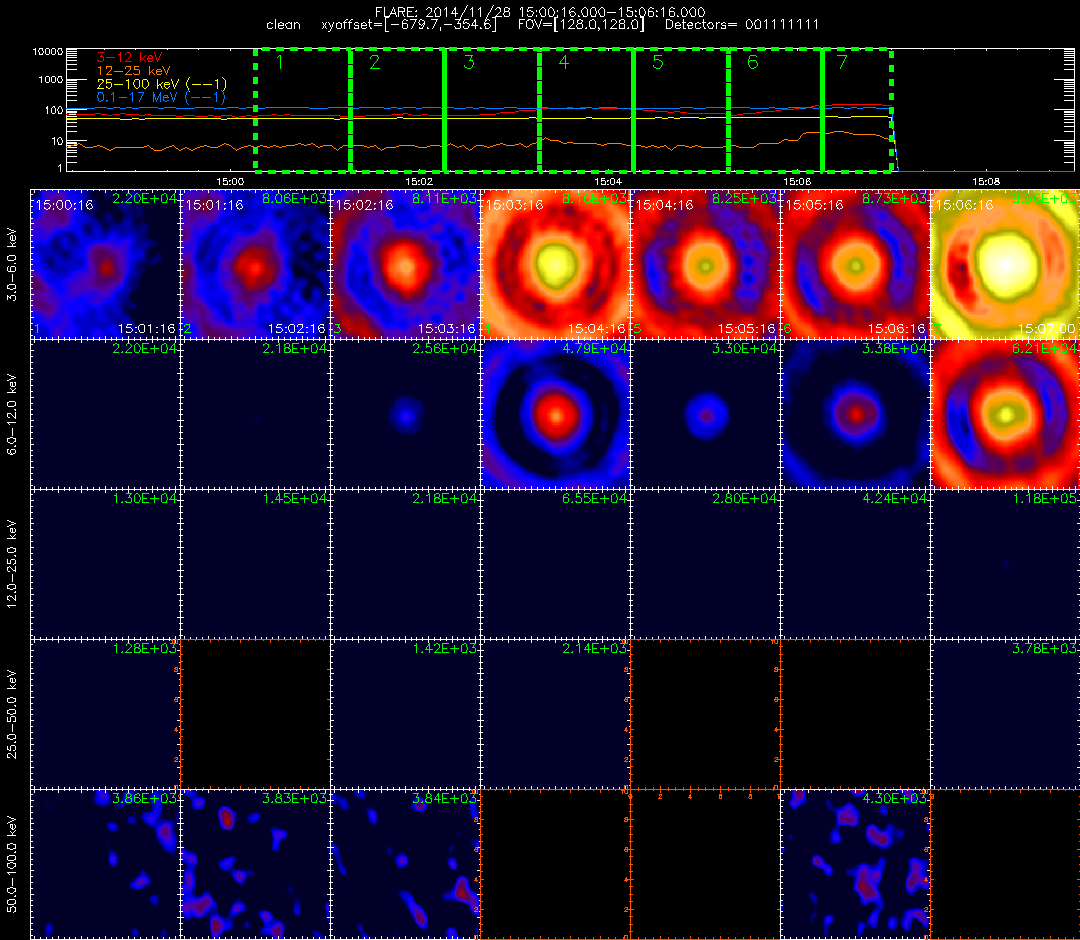Click the yellow '25-100 keV (--1)' legend entry
1080x940 pixels.
pos(161,84)
